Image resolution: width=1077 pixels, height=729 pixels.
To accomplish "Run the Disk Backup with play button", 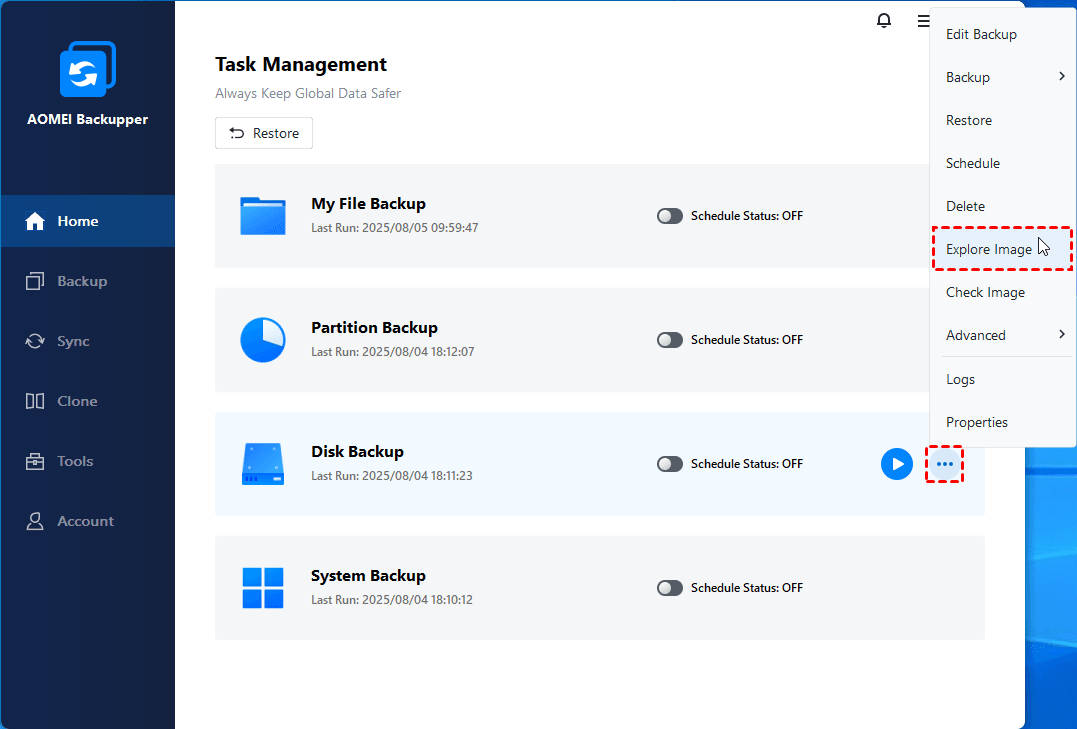I will [897, 464].
